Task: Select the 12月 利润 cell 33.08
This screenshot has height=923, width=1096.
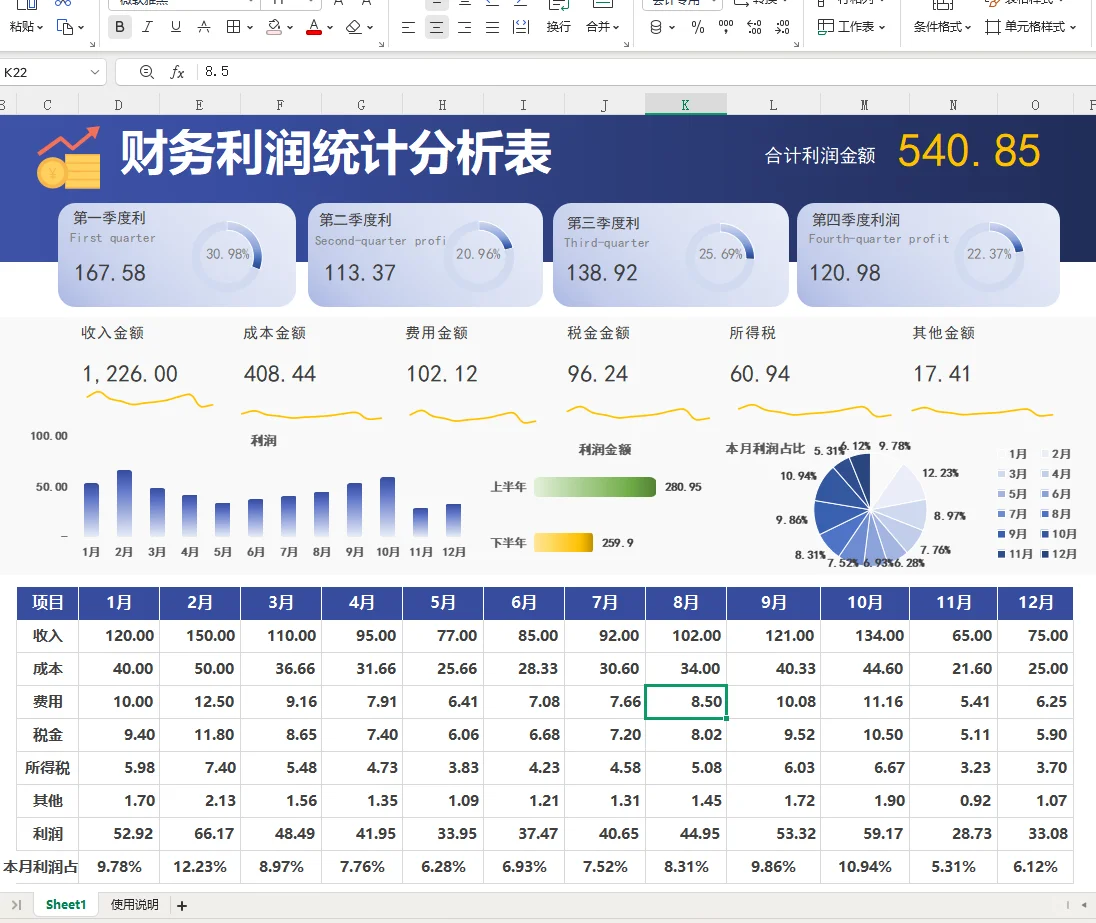Action: 1035,833
